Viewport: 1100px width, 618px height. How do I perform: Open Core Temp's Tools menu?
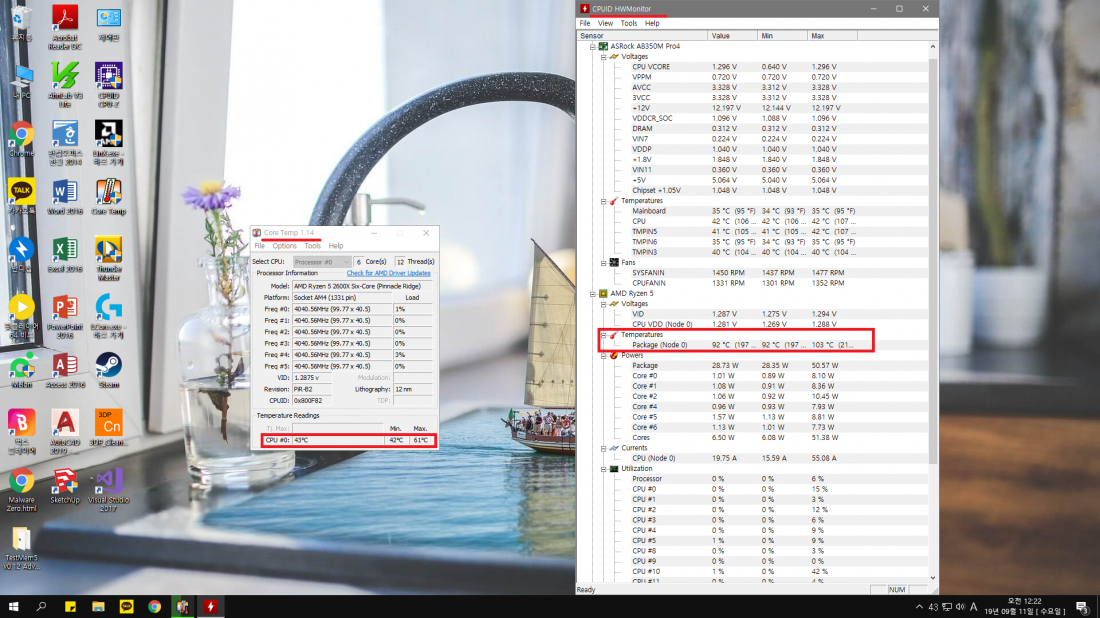pos(312,246)
